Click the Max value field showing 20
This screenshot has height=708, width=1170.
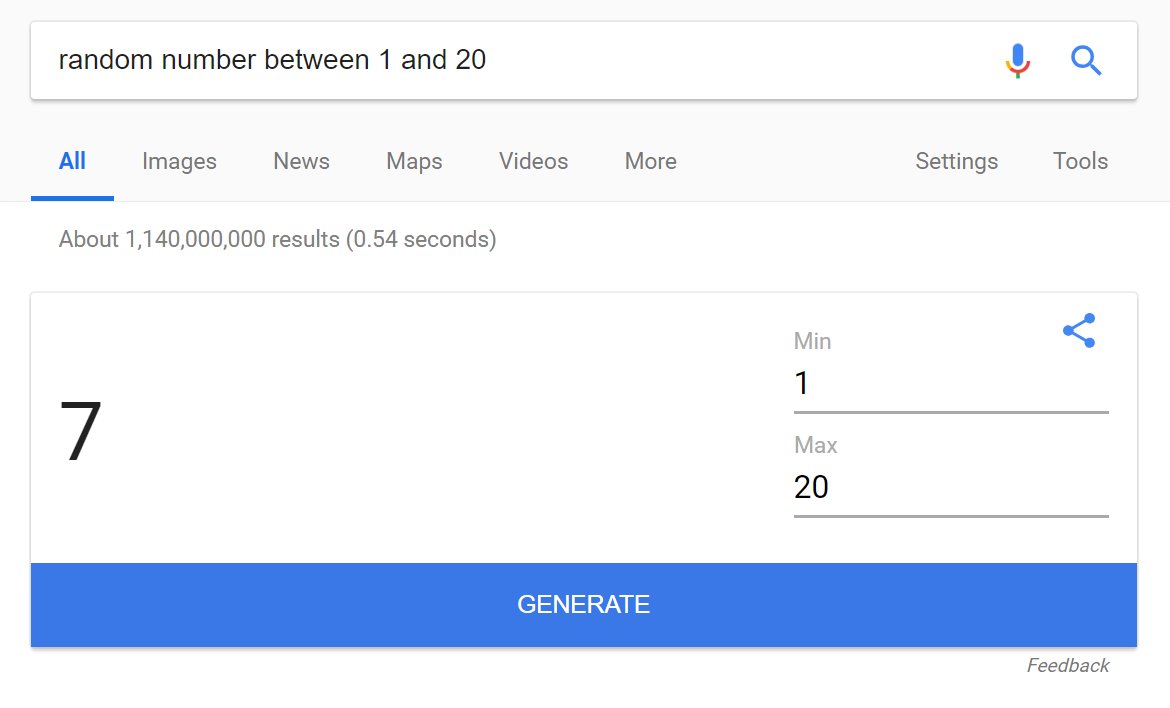point(950,488)
